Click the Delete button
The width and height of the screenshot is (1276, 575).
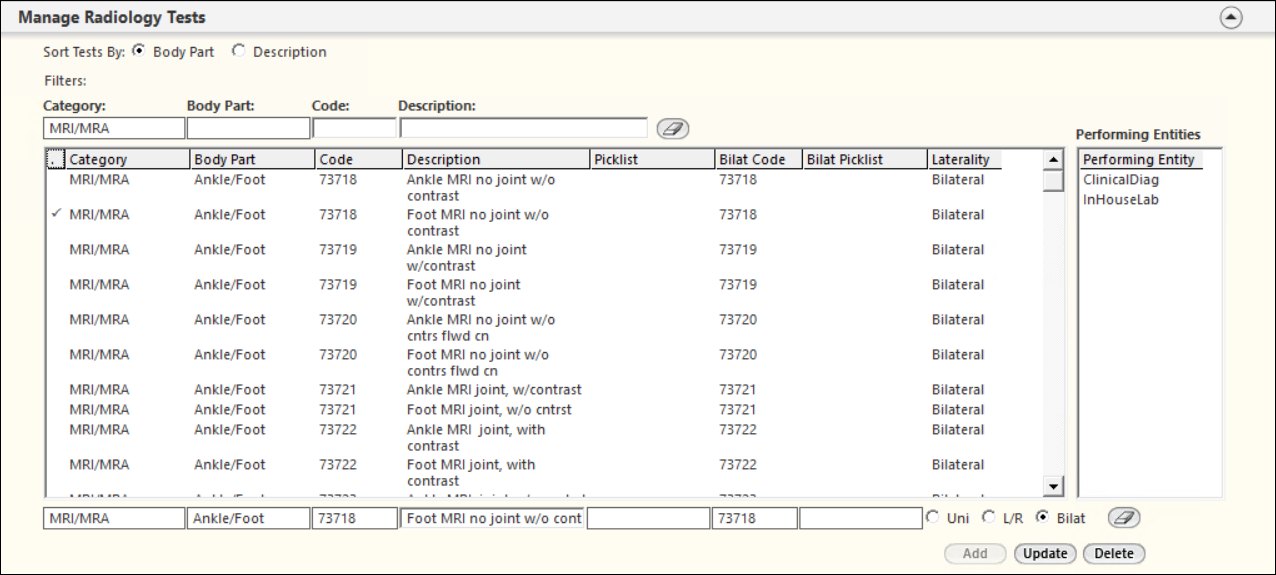[1114, 553]
